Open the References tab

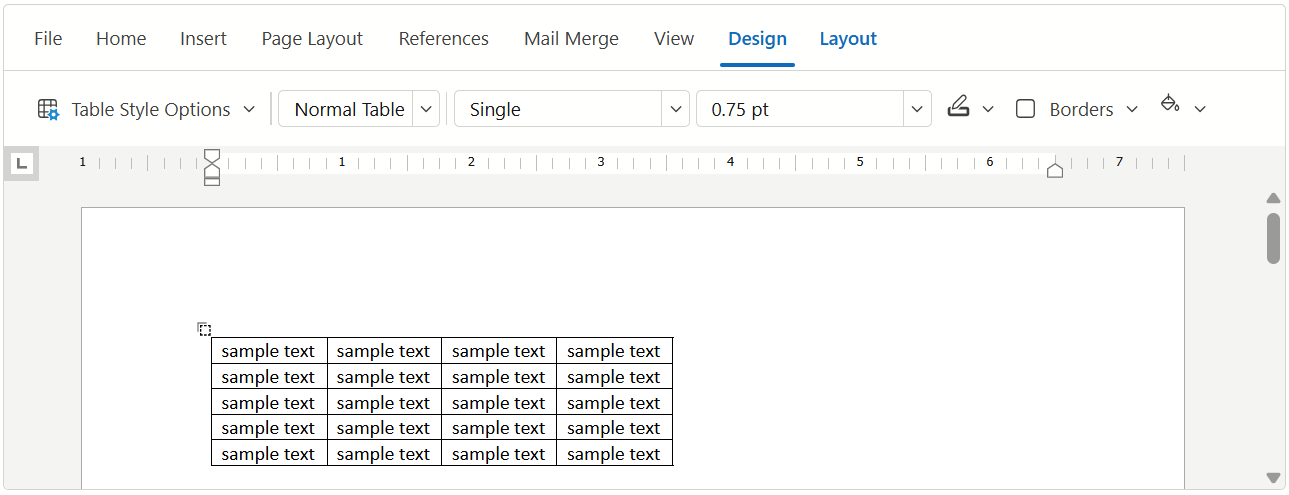(443, 39)
